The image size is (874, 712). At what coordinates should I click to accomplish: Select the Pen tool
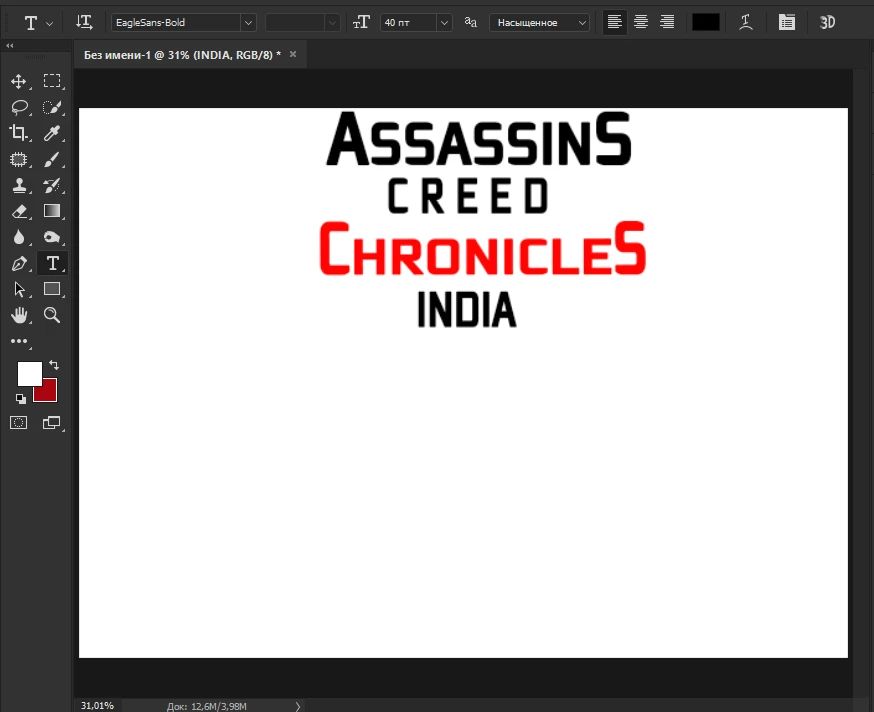[19, 263]
